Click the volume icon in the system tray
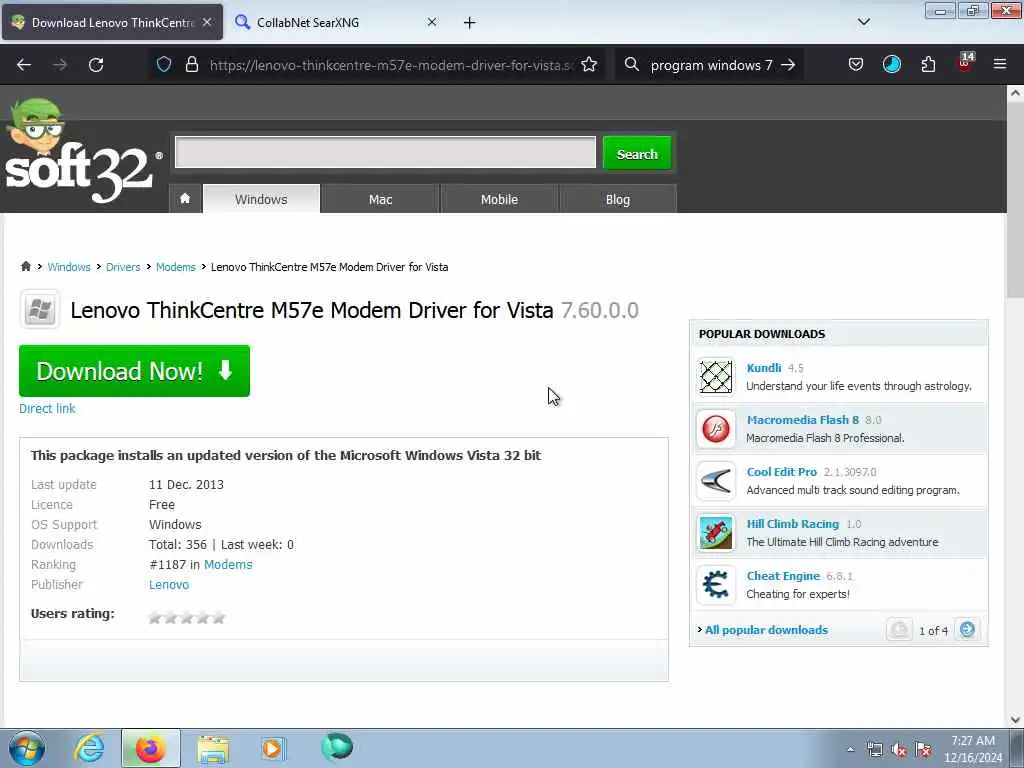Screen dimensions: 1024x768 pyautogui.click(x=899, y=750)
